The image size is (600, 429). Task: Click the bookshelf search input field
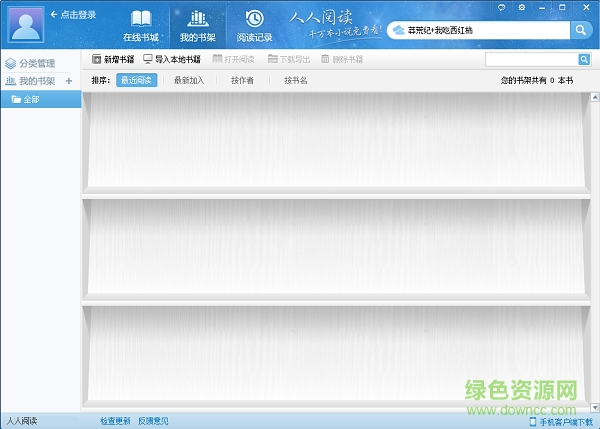(529, 60)
